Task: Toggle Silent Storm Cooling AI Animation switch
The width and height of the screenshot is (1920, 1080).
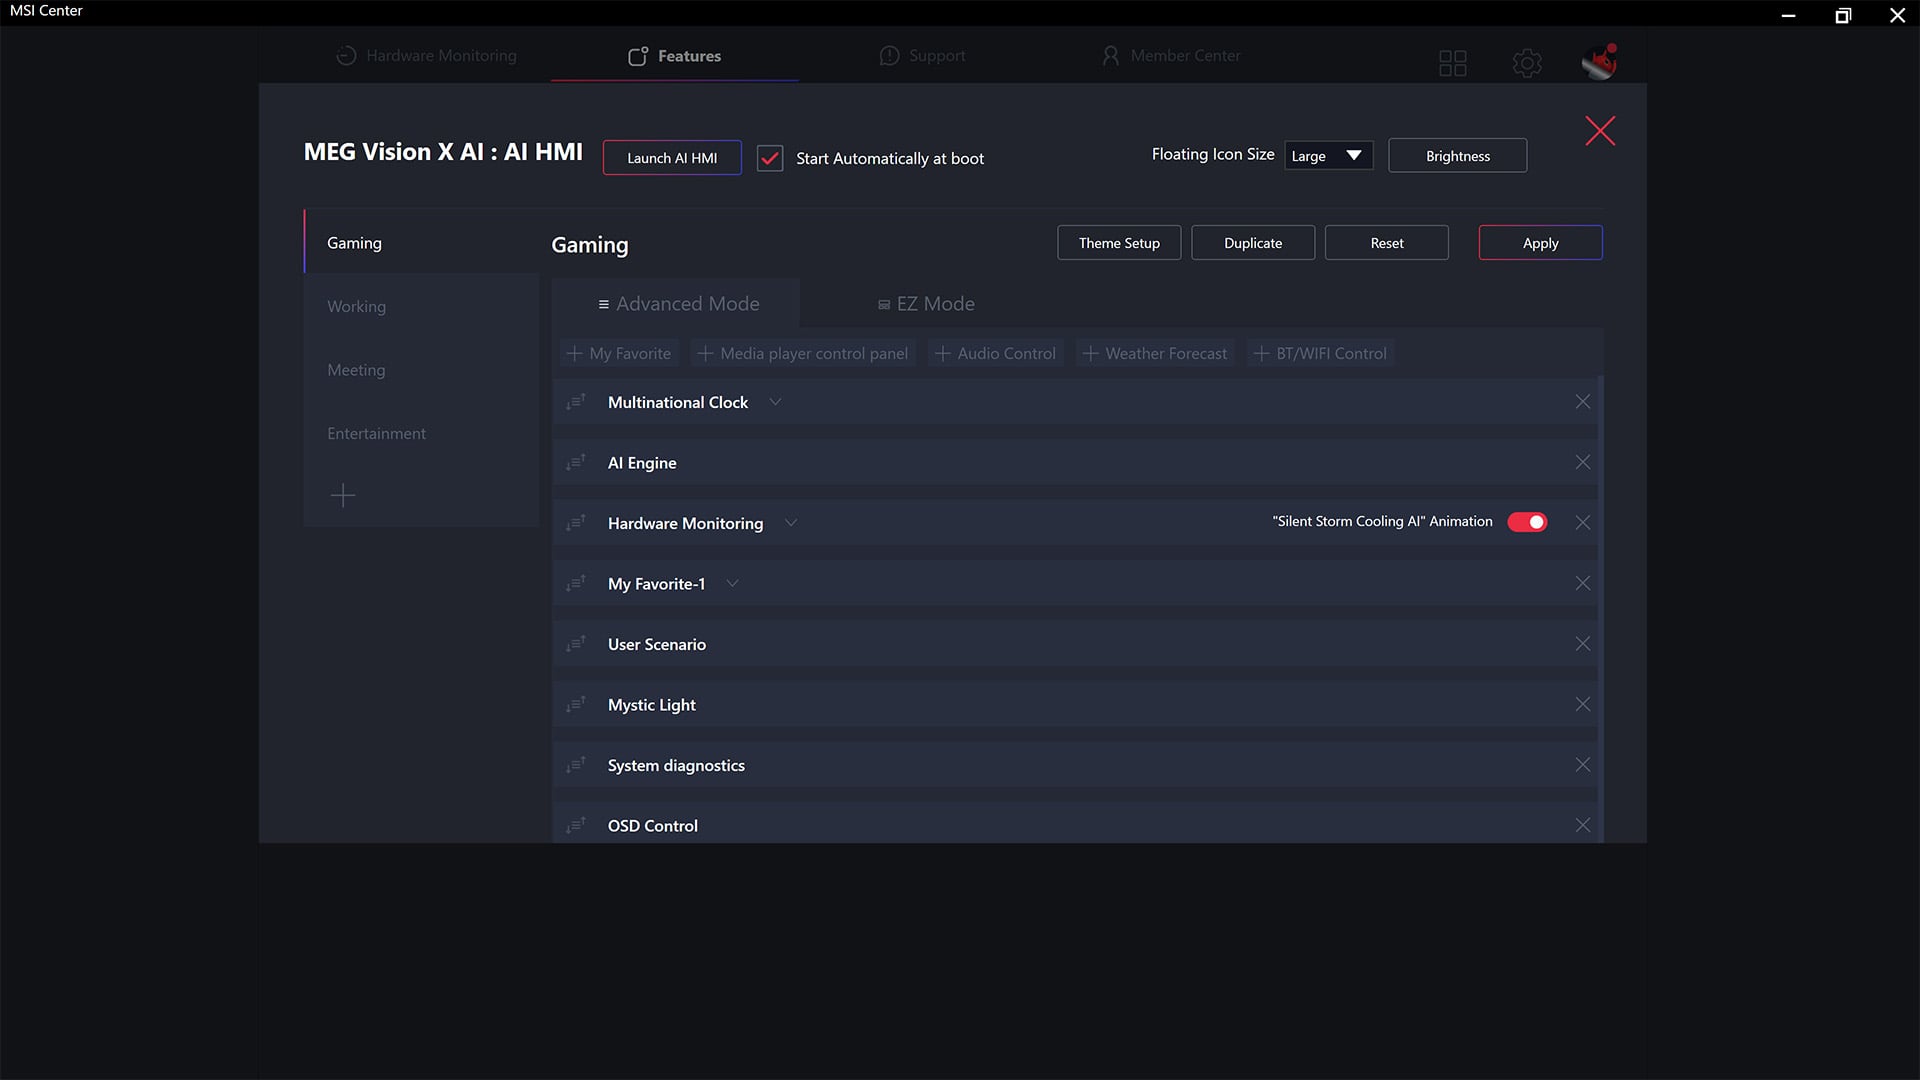Action: pyautogui.click(x=1527, y=522)
